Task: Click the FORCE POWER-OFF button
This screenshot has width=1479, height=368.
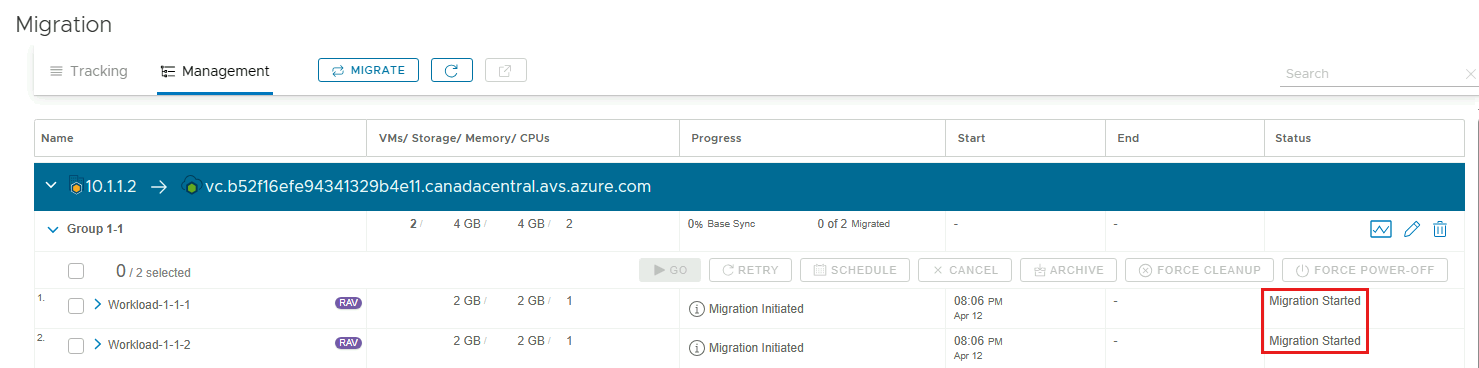Action: coord(1365,270)
